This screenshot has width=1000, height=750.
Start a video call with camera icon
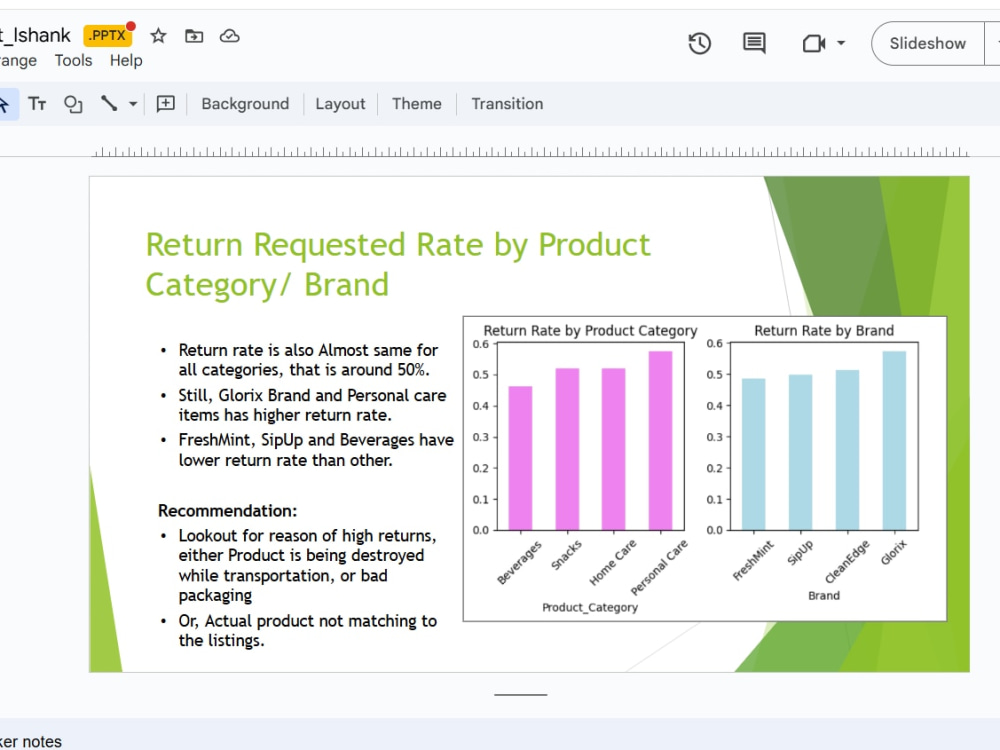coord(814,43)
